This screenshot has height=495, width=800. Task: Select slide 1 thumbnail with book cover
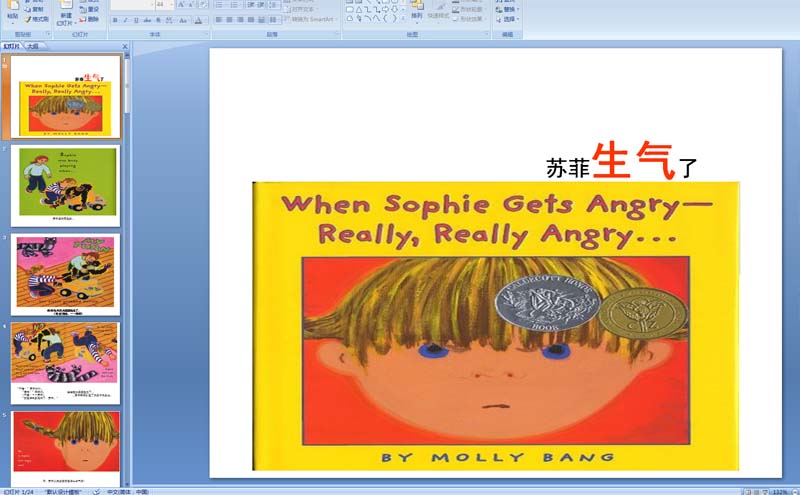pyautogui.click(x=65, y=97)
